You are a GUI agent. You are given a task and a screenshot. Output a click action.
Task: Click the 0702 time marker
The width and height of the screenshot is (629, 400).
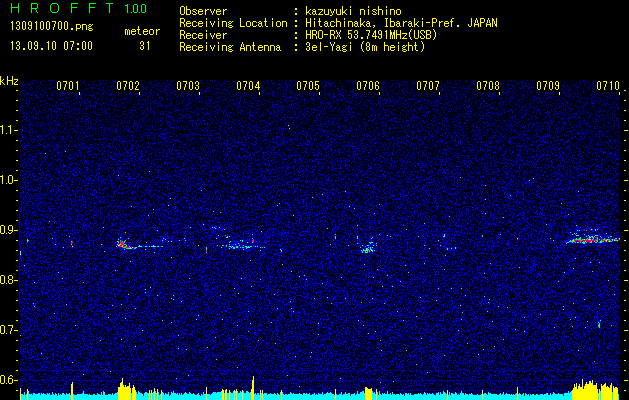tap(128, 86)
